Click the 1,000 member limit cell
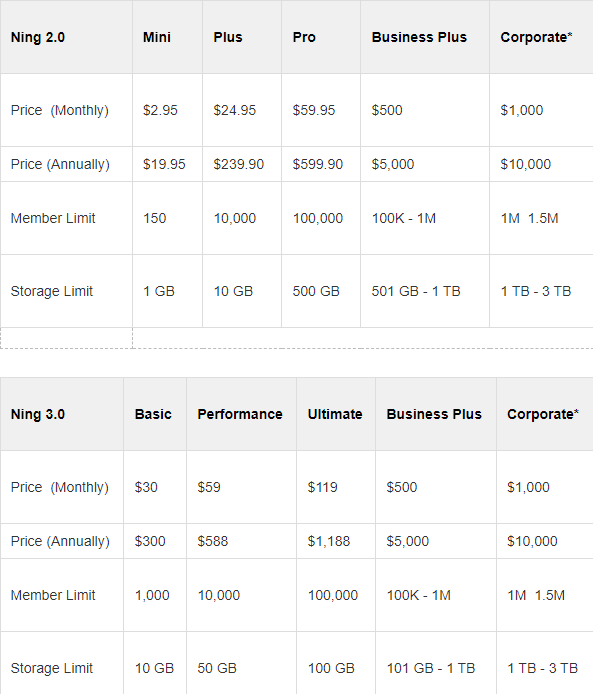 (155, 595)
